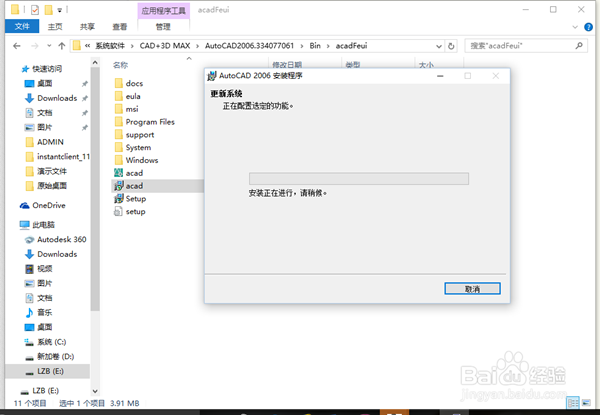
Task: Select the System folder
Action: click(132, 148)
